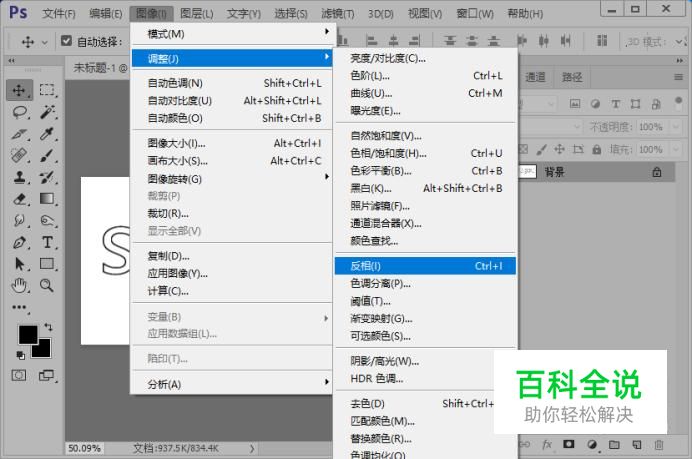
Task: Create new adjustment layer
Action: 592,444
